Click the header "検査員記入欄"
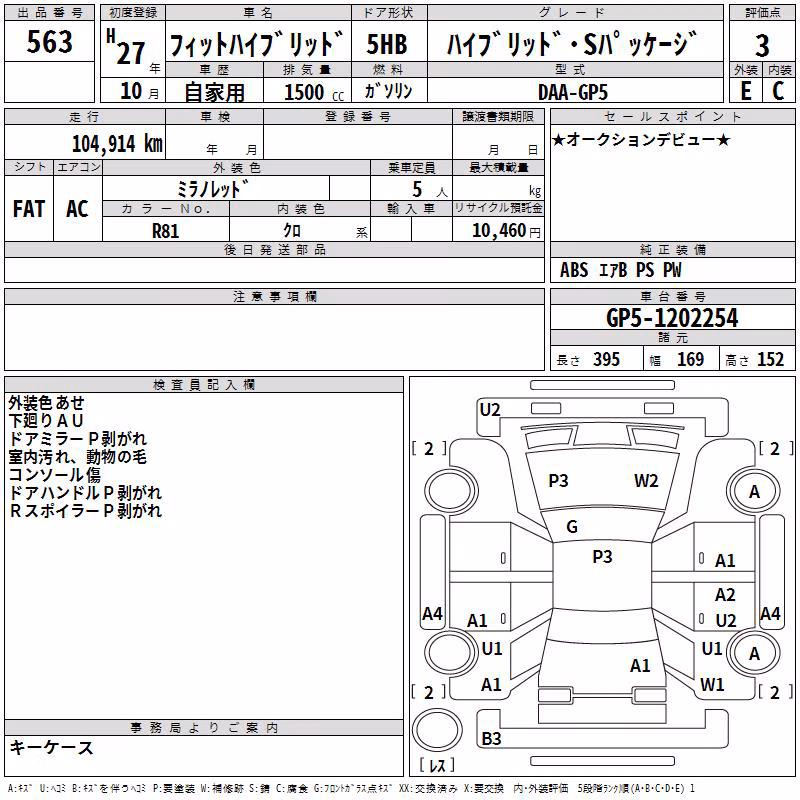This screenshot has width=800, height=800. 204,385
